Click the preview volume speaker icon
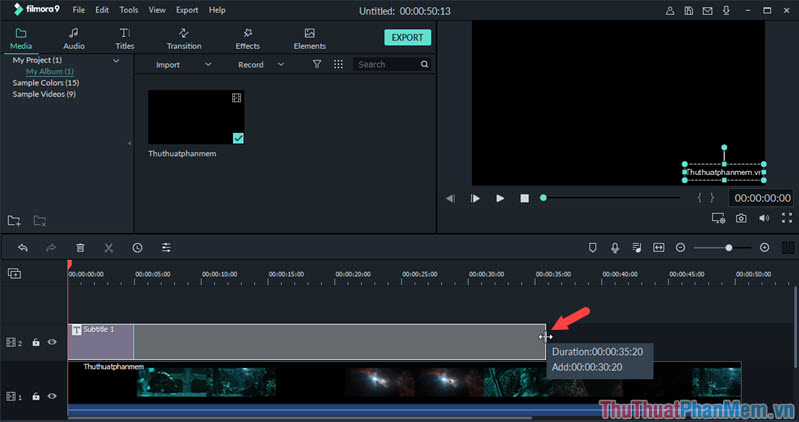Image resolution: width=799 pixels, height=422 pixels. [x=764, y=218]
